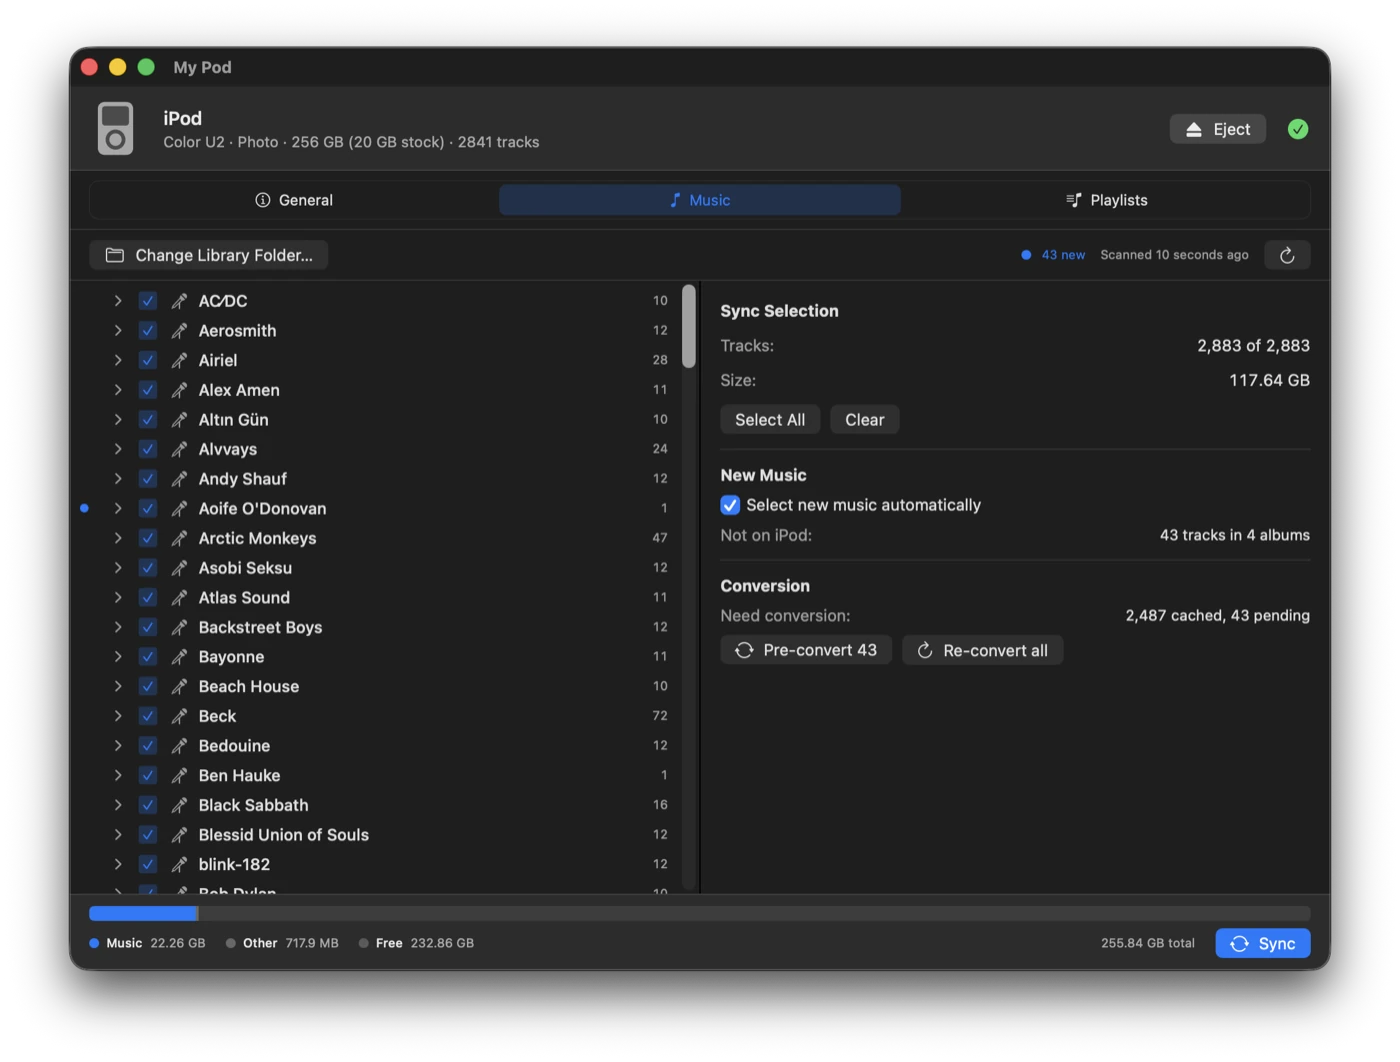Click the new-item blue dot beside Aoife O'Donovan
The width and height of the screenshot is (1400, 1062).
point(85,509)
